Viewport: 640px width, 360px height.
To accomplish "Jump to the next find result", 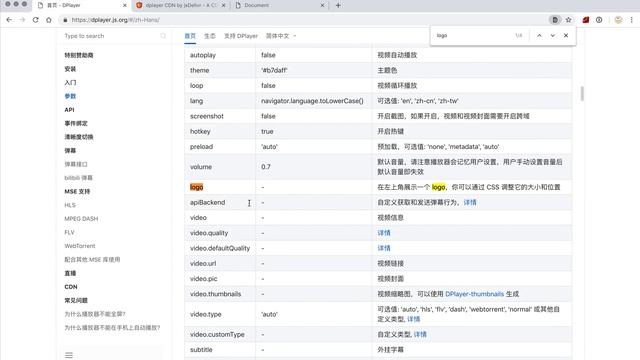I will point(553,36).
